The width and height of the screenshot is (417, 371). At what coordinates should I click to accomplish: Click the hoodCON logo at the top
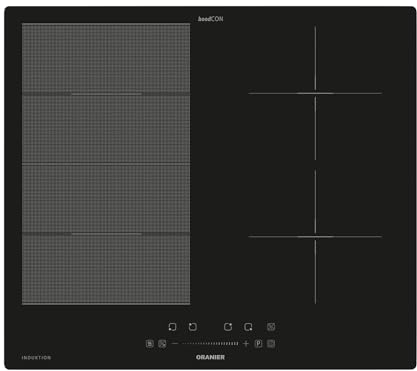210,19
